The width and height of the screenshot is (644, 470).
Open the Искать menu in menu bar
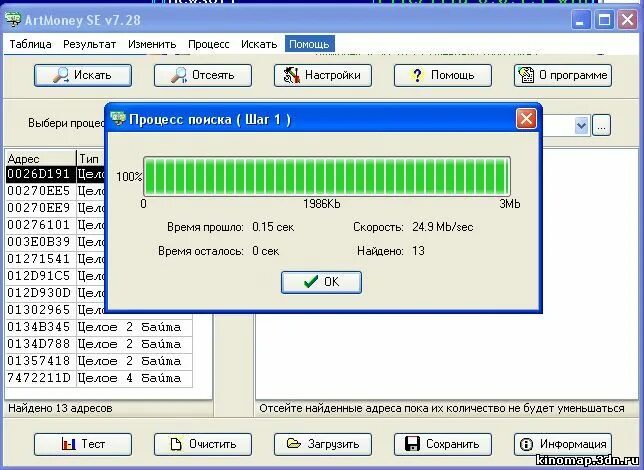click(x=259, y=44)
